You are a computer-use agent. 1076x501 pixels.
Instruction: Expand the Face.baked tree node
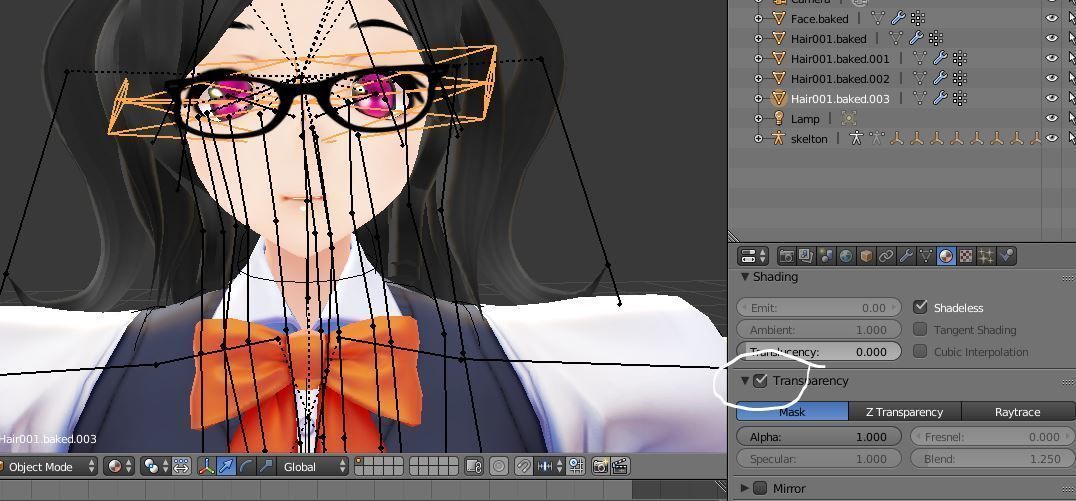tap(758, 19)
